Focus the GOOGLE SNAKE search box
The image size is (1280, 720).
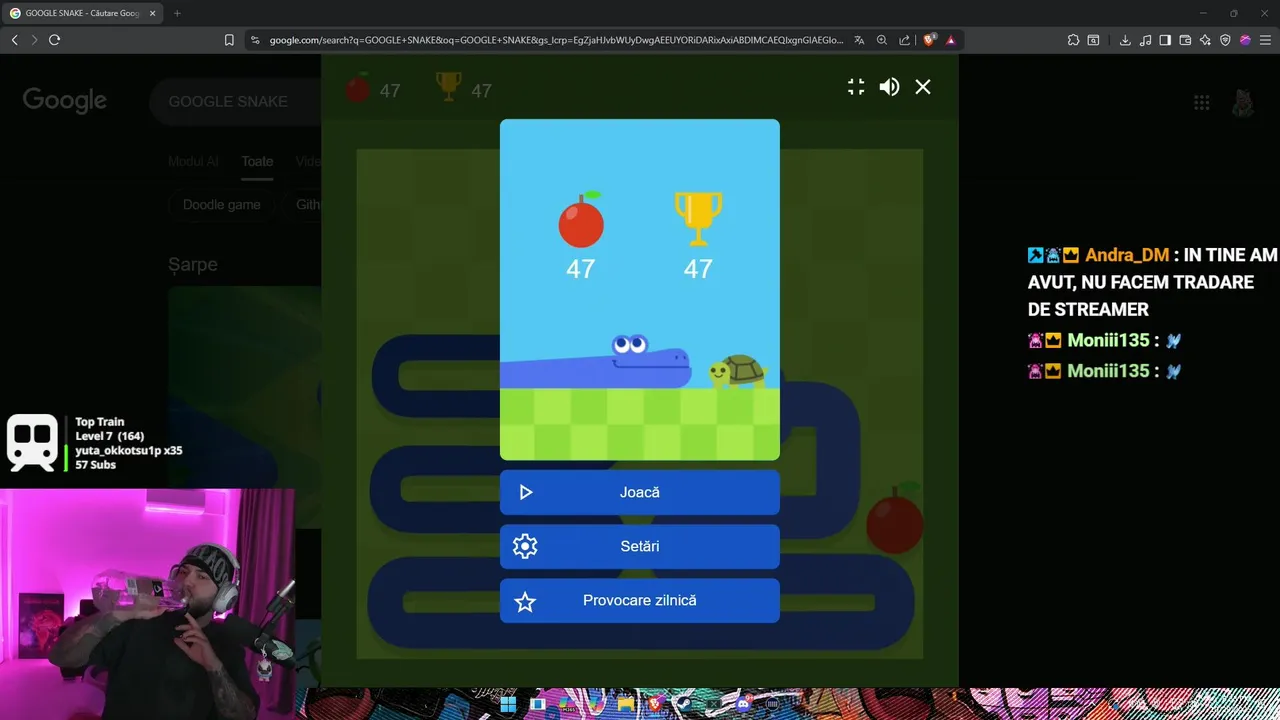pyautogui.click(x=236, y=101)
